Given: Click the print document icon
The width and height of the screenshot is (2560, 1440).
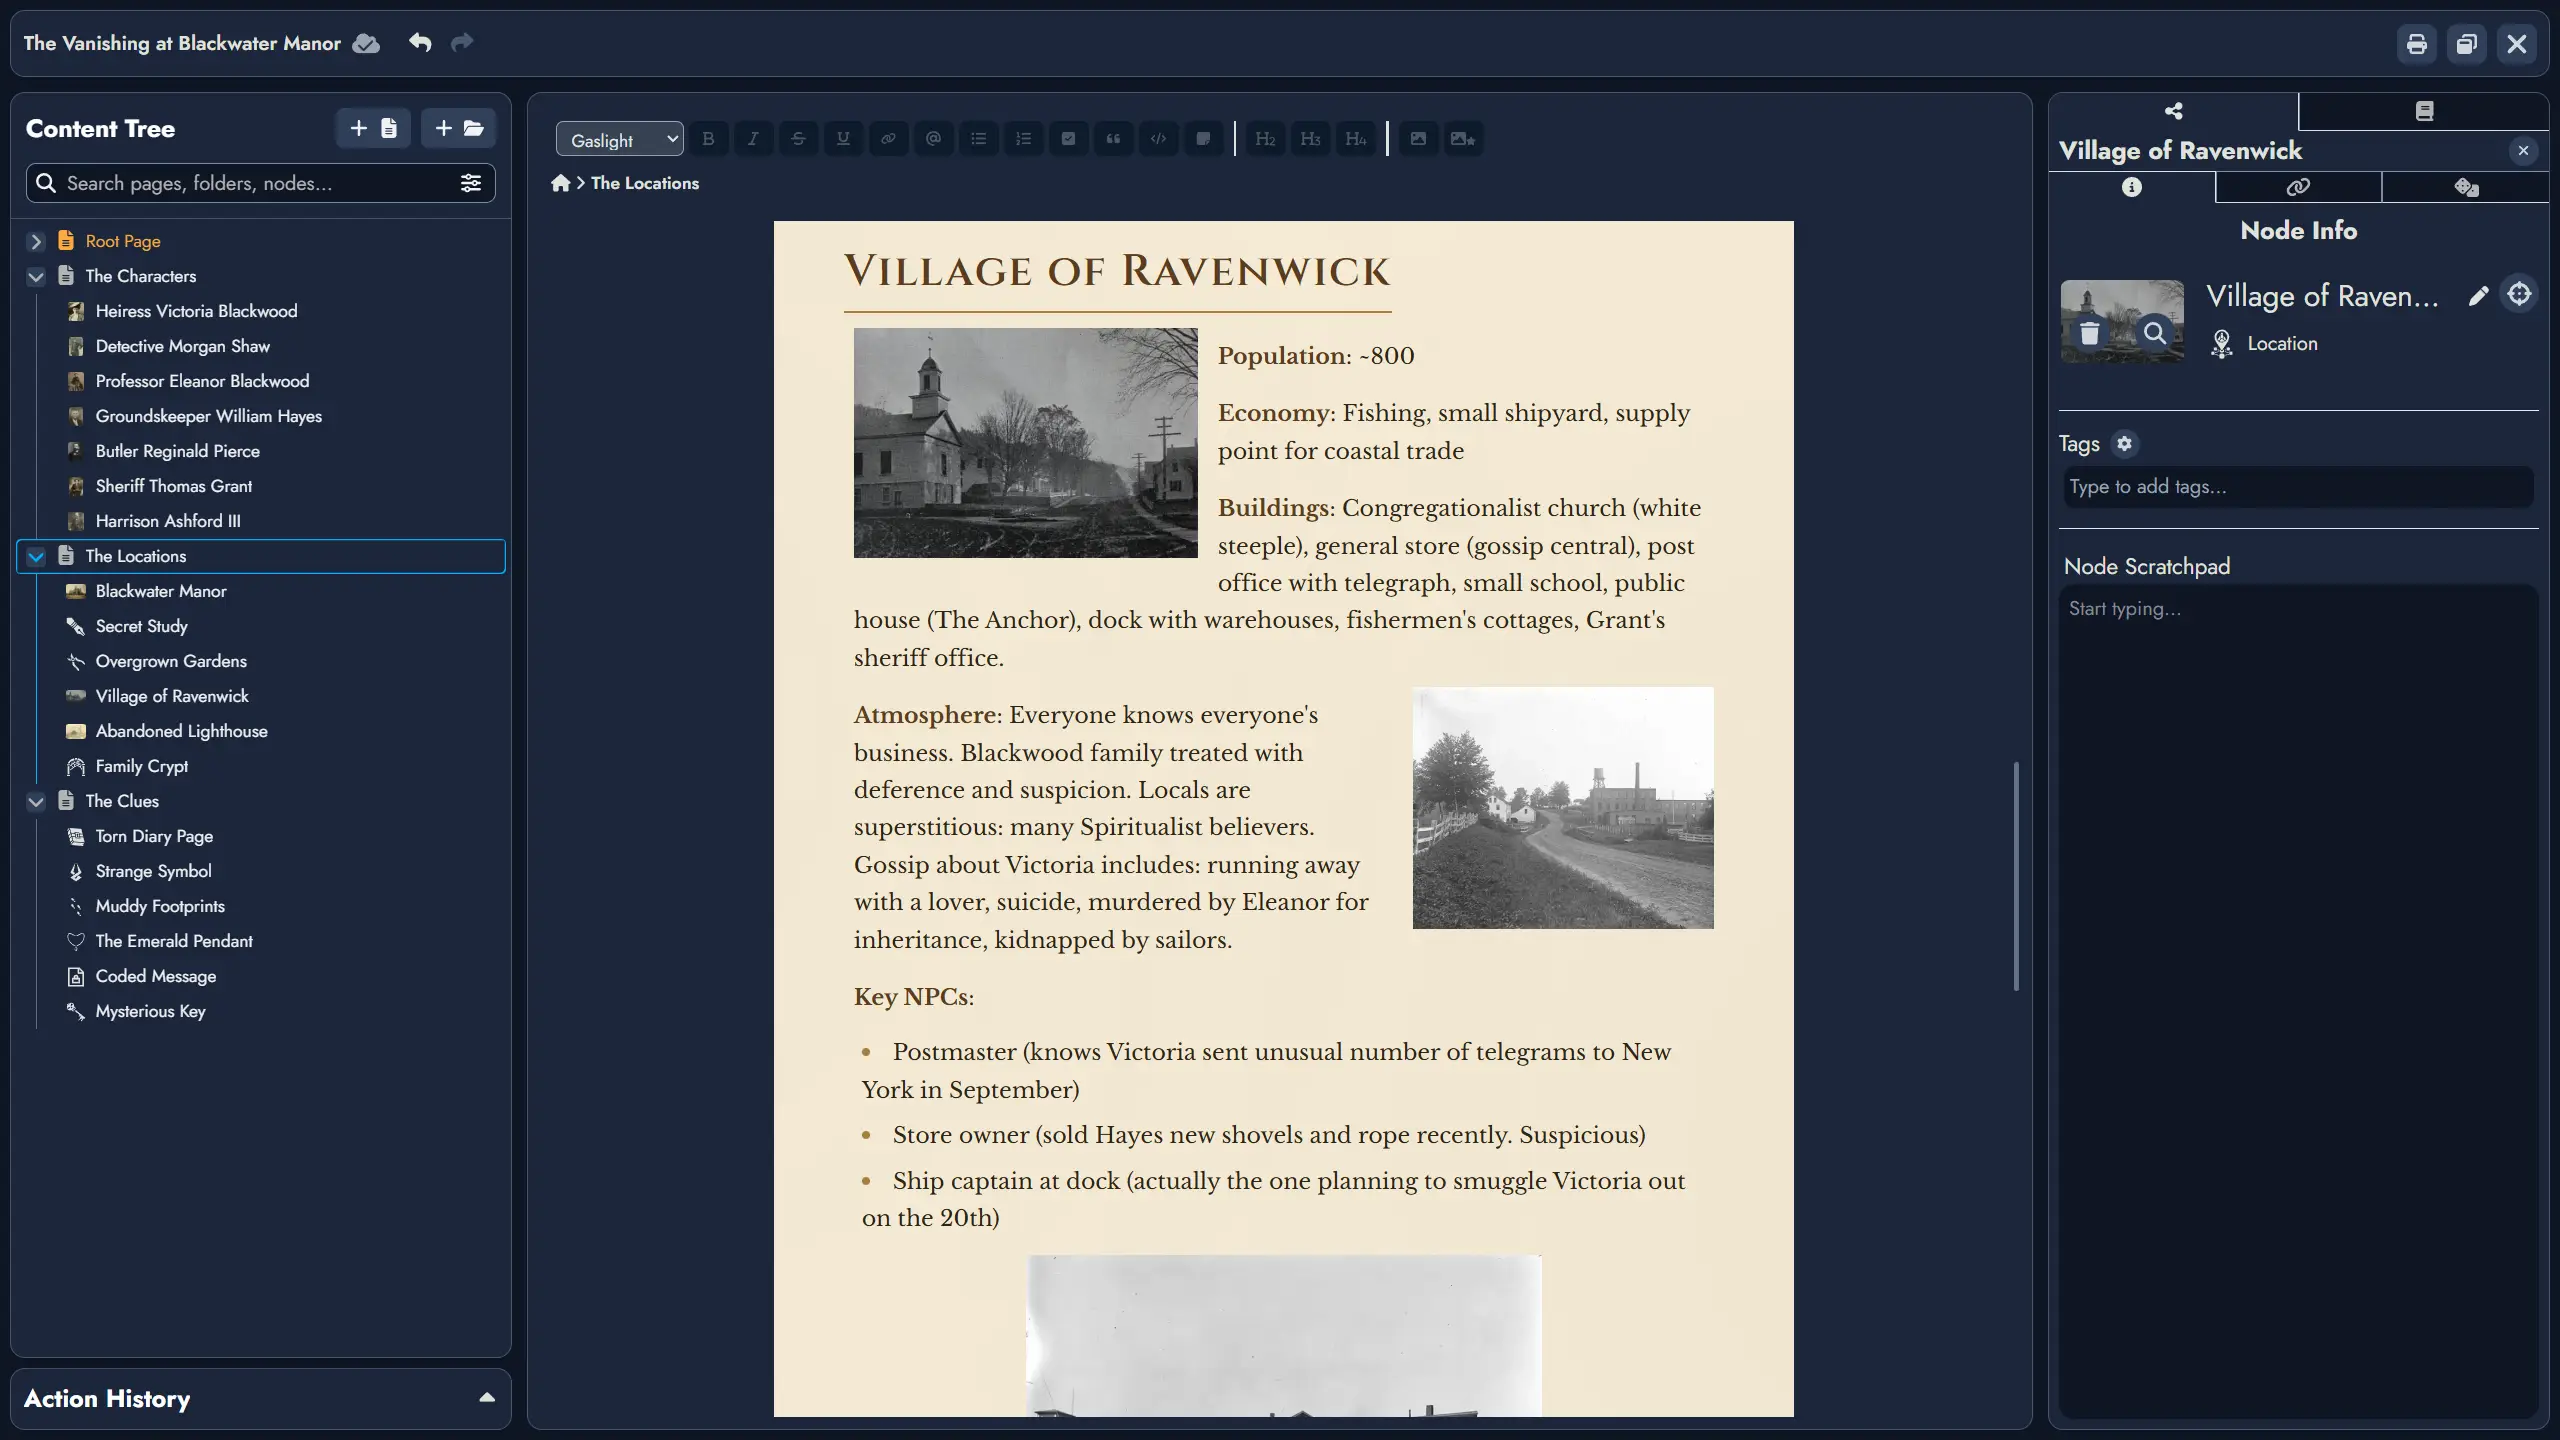Looking at the screenshot, I should click(2416, 44).
